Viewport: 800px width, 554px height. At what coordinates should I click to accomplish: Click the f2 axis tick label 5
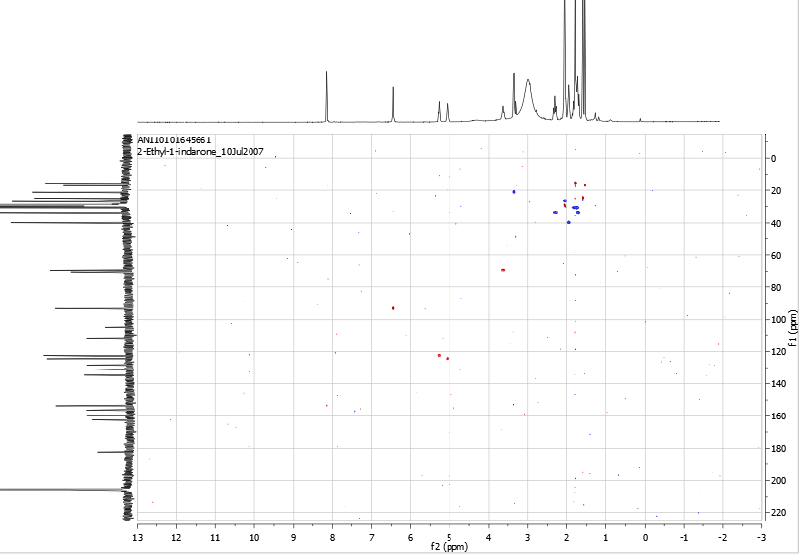pyautogui.click(x=449, y=537)
